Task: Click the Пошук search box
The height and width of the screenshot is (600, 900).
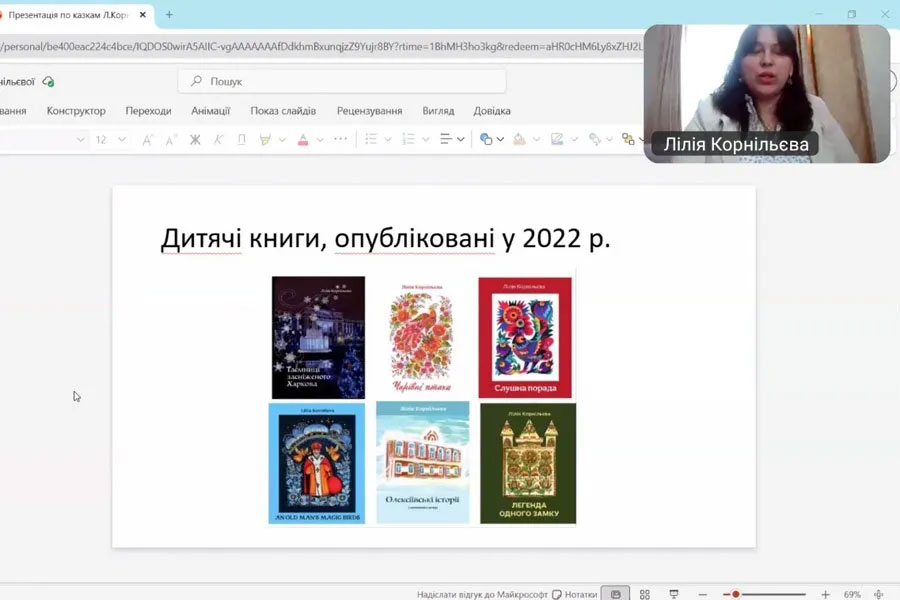Action: (x=342, y=82)
